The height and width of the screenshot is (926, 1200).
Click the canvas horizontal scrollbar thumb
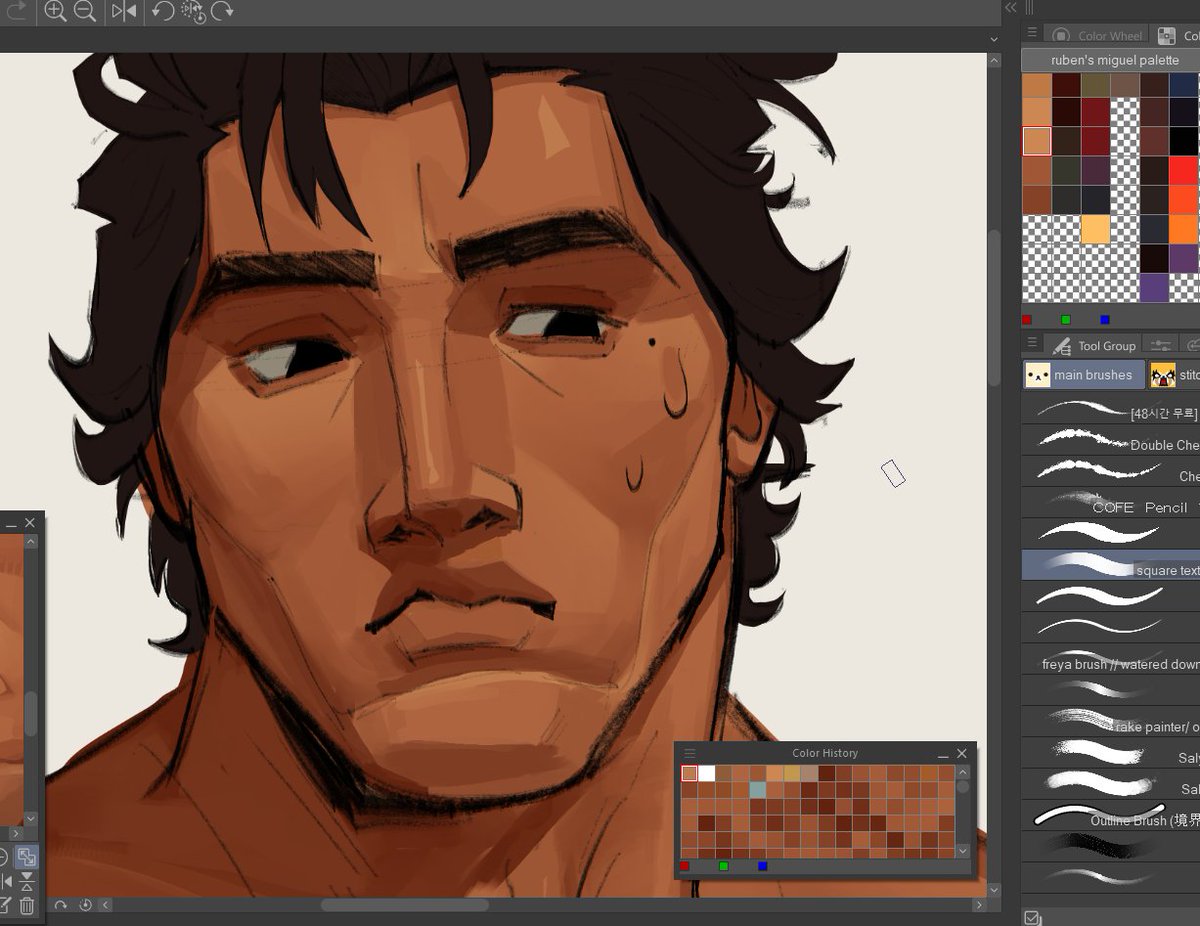click(x=404, y=905)
